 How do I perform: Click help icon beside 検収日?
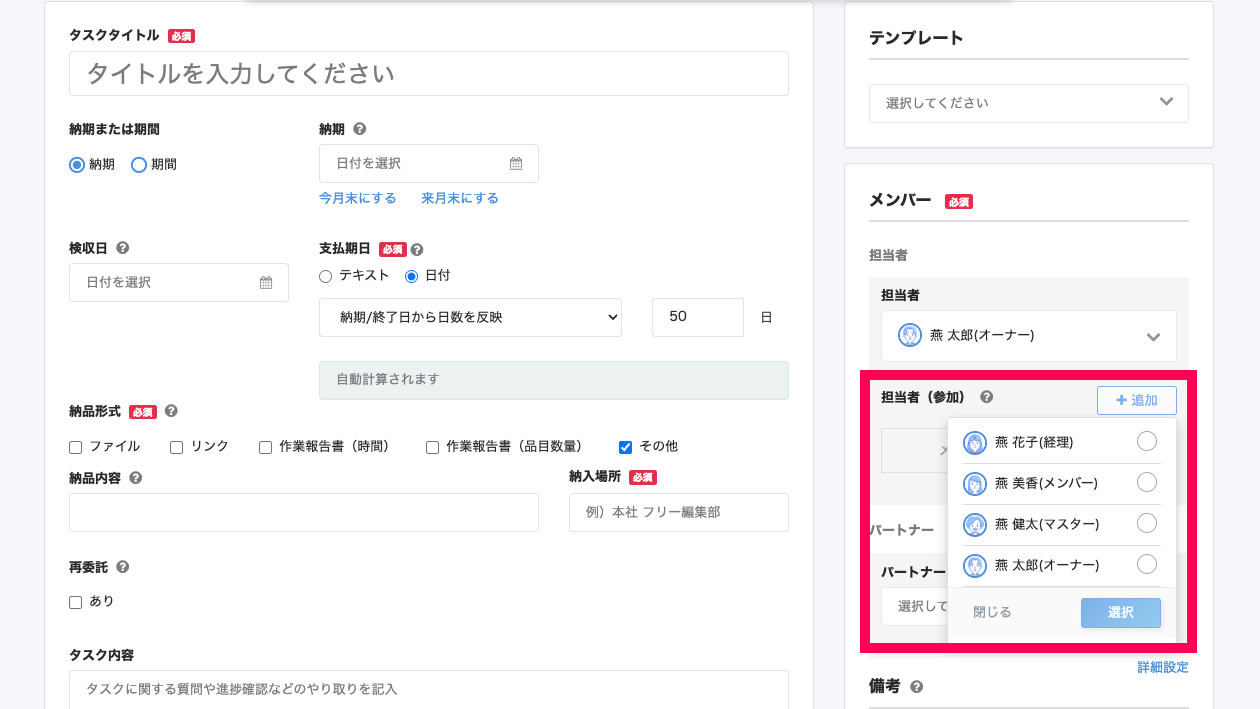point(122,248)
